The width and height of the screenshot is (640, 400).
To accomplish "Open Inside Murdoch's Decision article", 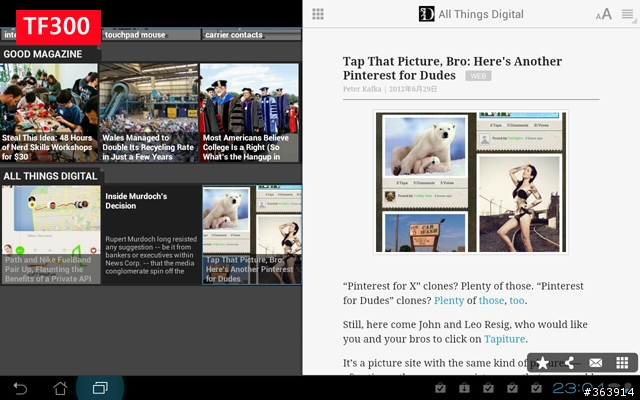I will (x=151, y=235).
